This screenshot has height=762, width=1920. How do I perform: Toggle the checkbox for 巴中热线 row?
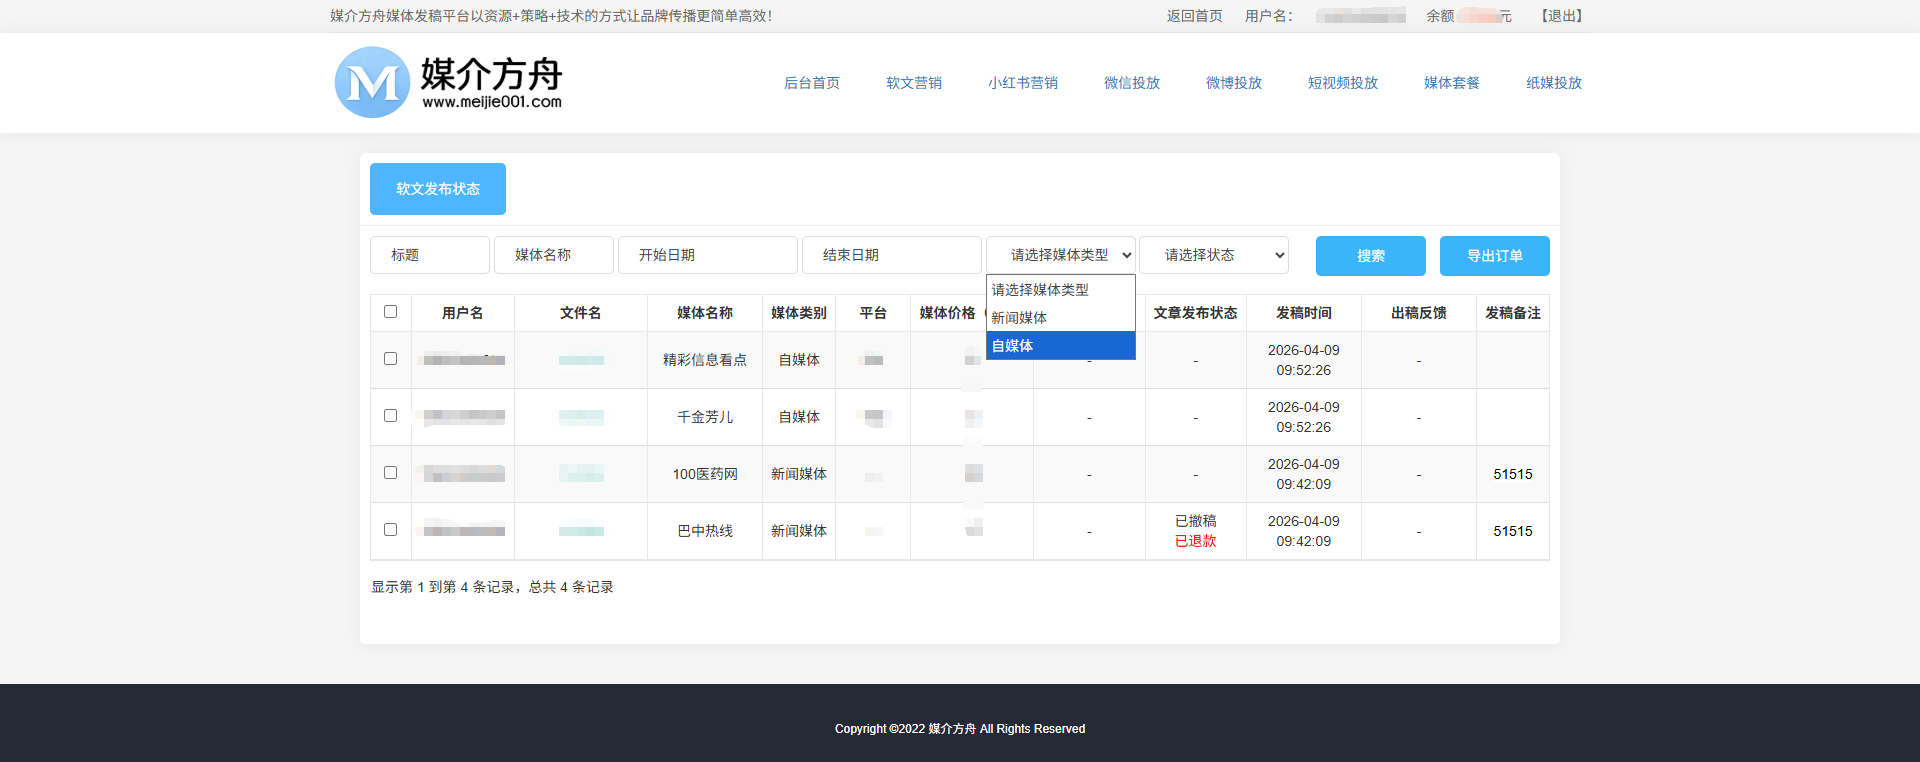(390, 530)
